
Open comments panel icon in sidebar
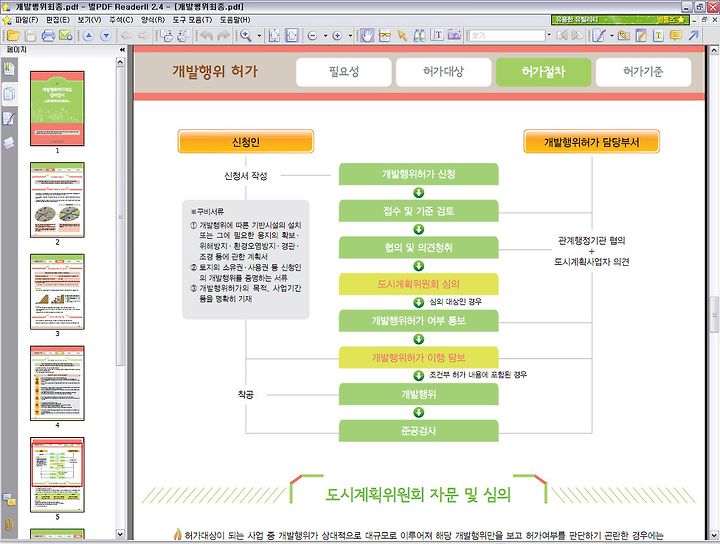point(9,499)
